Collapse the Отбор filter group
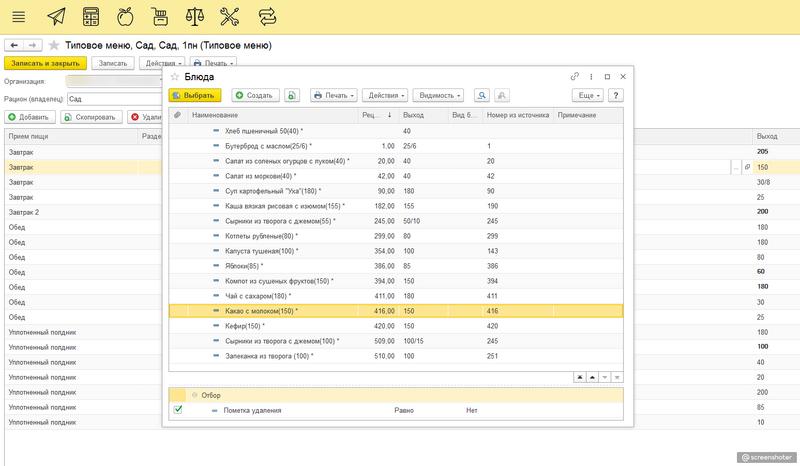This screenshot has height=466, width=800. [194, 395]
